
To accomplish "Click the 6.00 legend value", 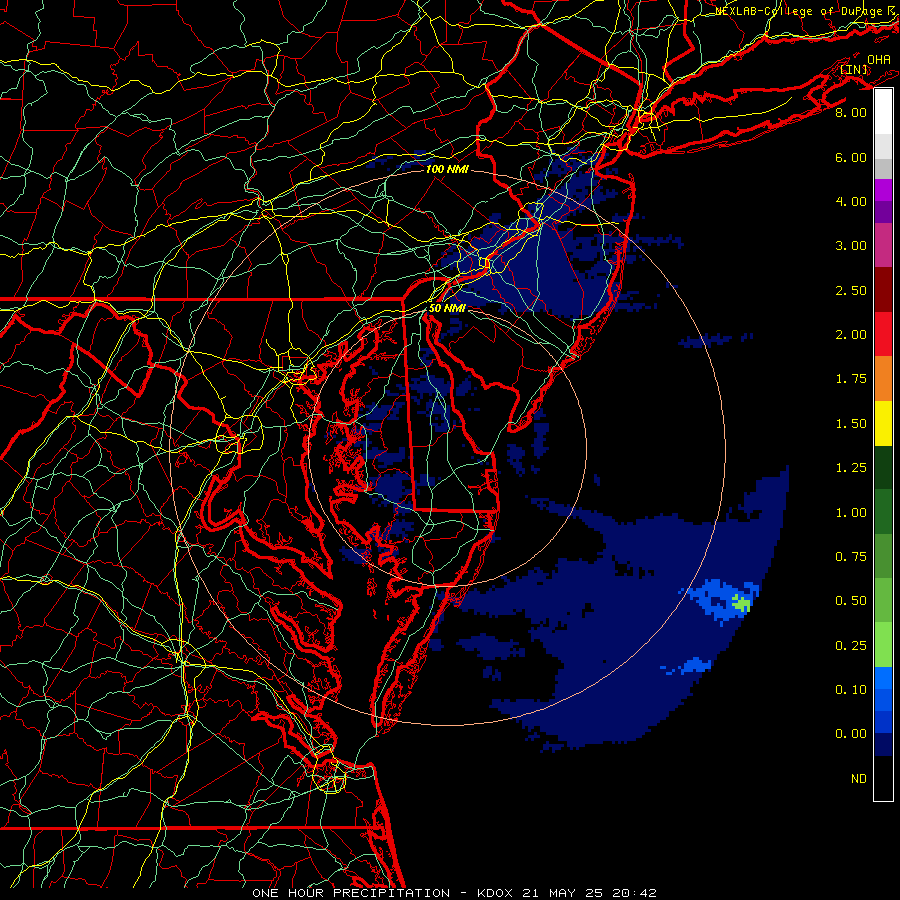I will point(851,157).
